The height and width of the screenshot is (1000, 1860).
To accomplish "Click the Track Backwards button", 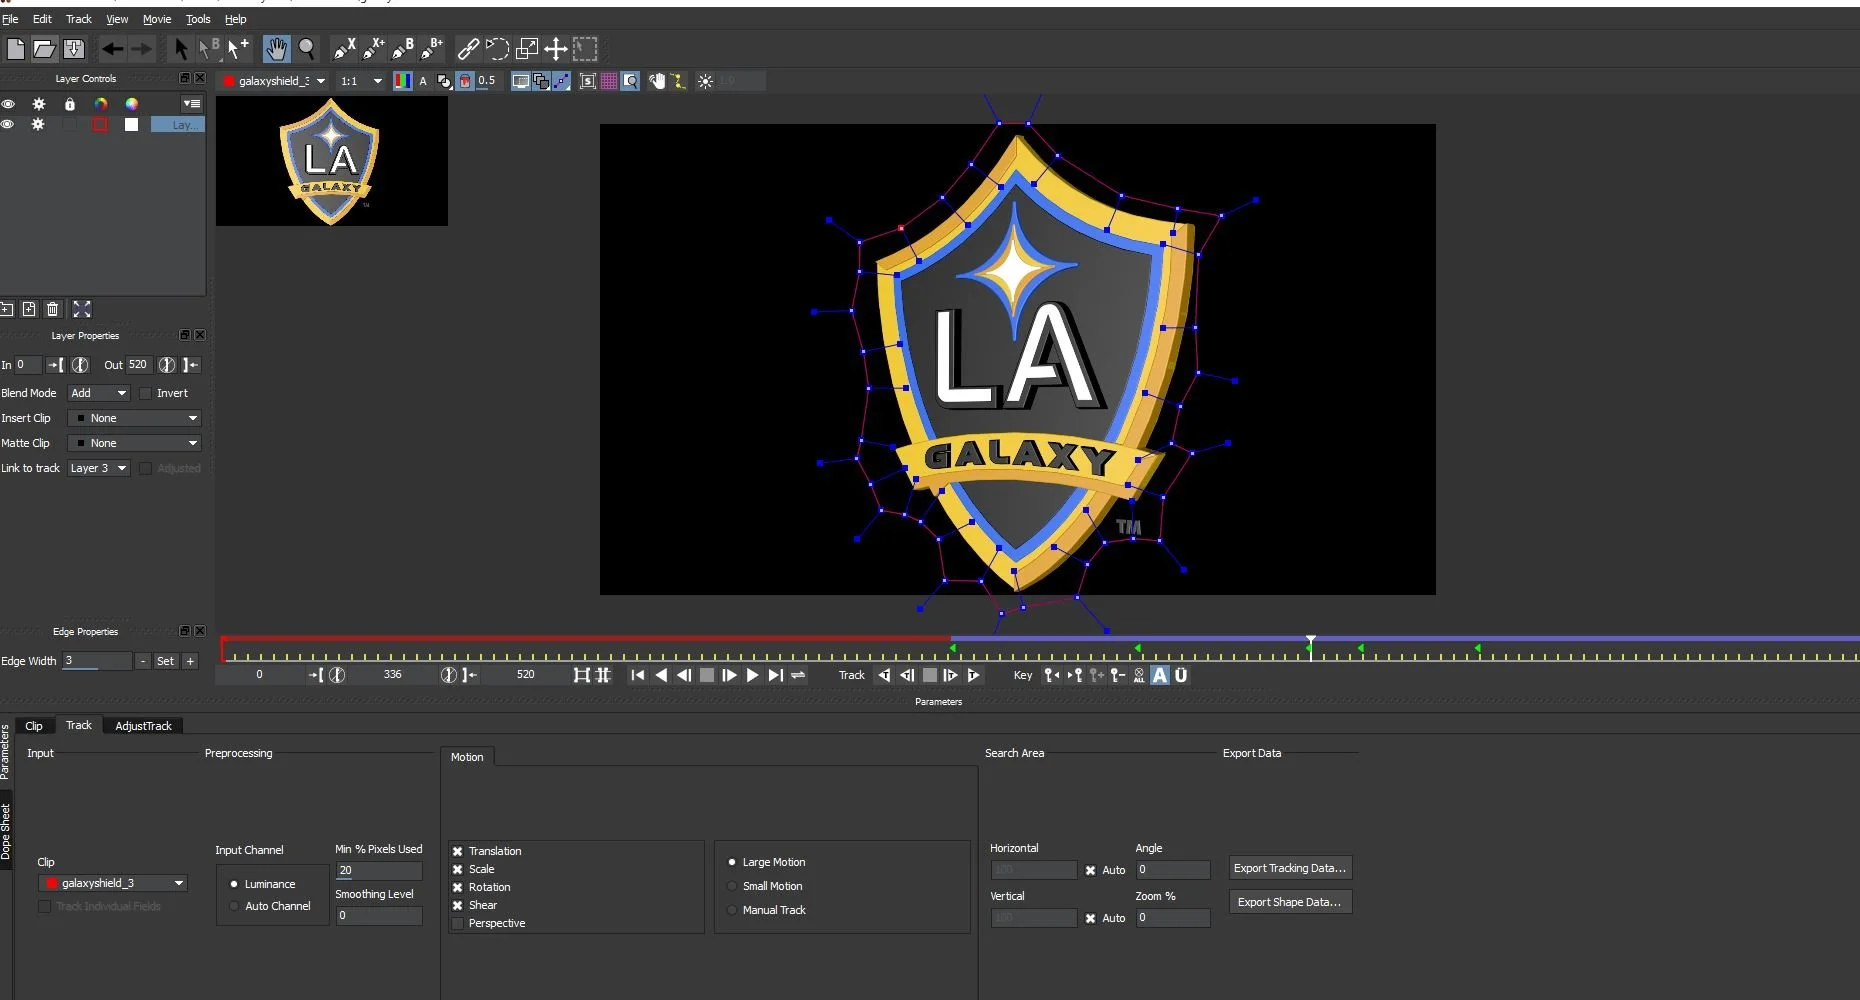I will tap(884, 675).
